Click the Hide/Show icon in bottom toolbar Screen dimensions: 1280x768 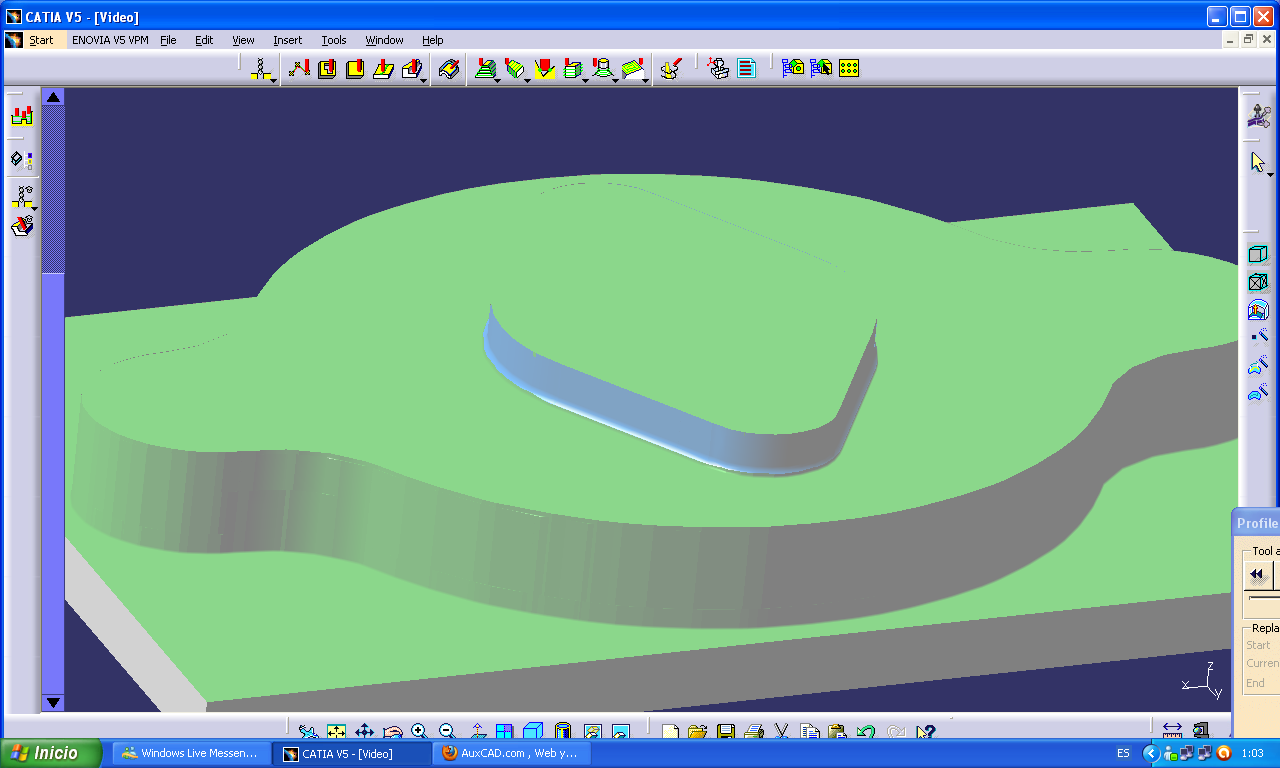coord(592,732)
